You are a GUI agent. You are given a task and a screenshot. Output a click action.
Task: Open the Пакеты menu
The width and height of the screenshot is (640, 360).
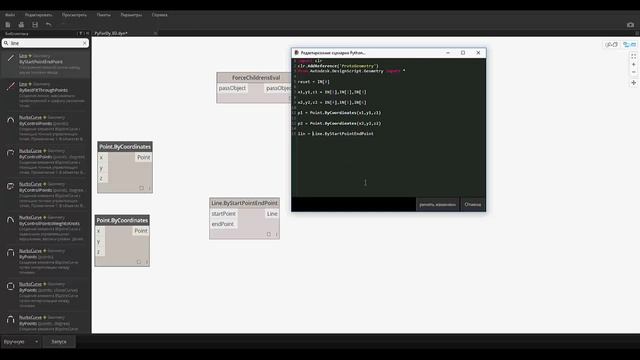point(104,15)
